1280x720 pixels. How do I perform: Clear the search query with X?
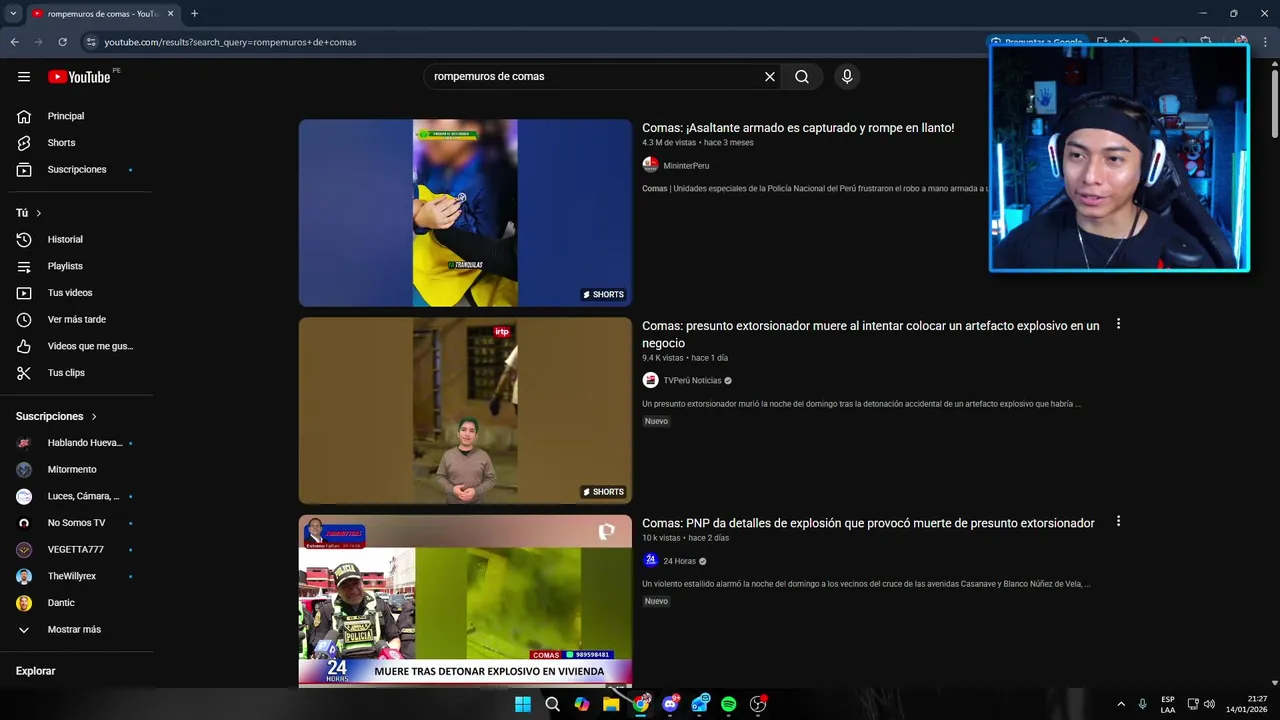[770, 77]
